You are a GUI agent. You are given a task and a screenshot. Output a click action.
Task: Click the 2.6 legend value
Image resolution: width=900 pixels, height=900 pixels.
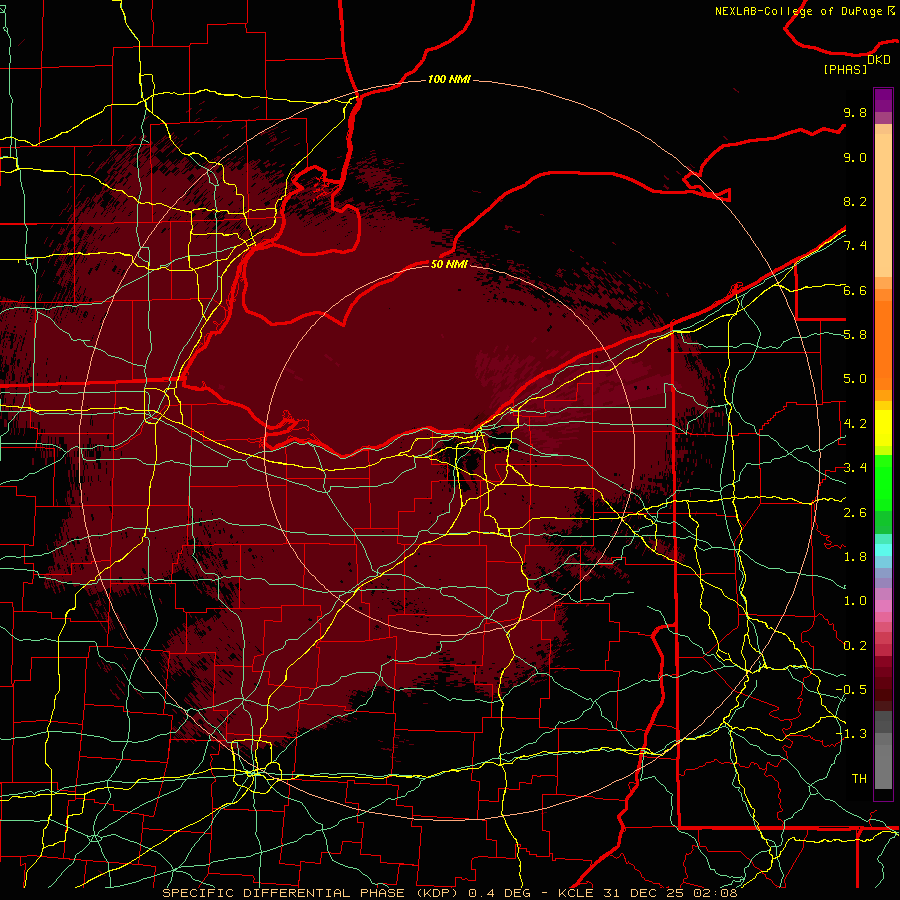pyautogui.click(x=855, y=513)
